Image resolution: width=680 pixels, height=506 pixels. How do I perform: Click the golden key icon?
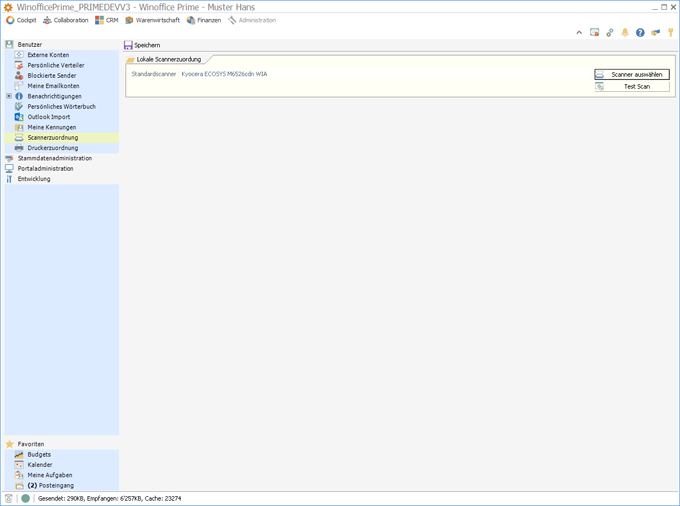670,33
